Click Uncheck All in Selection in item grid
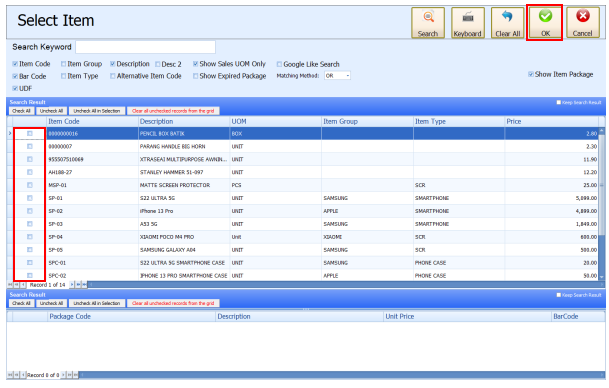Viewport: 609px width, 388px height. click(97, 111)
